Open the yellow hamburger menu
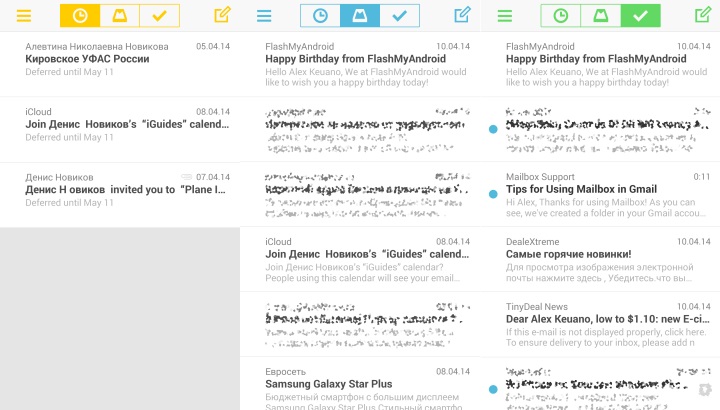Screen dimensions: 720x410 [24, 16]
